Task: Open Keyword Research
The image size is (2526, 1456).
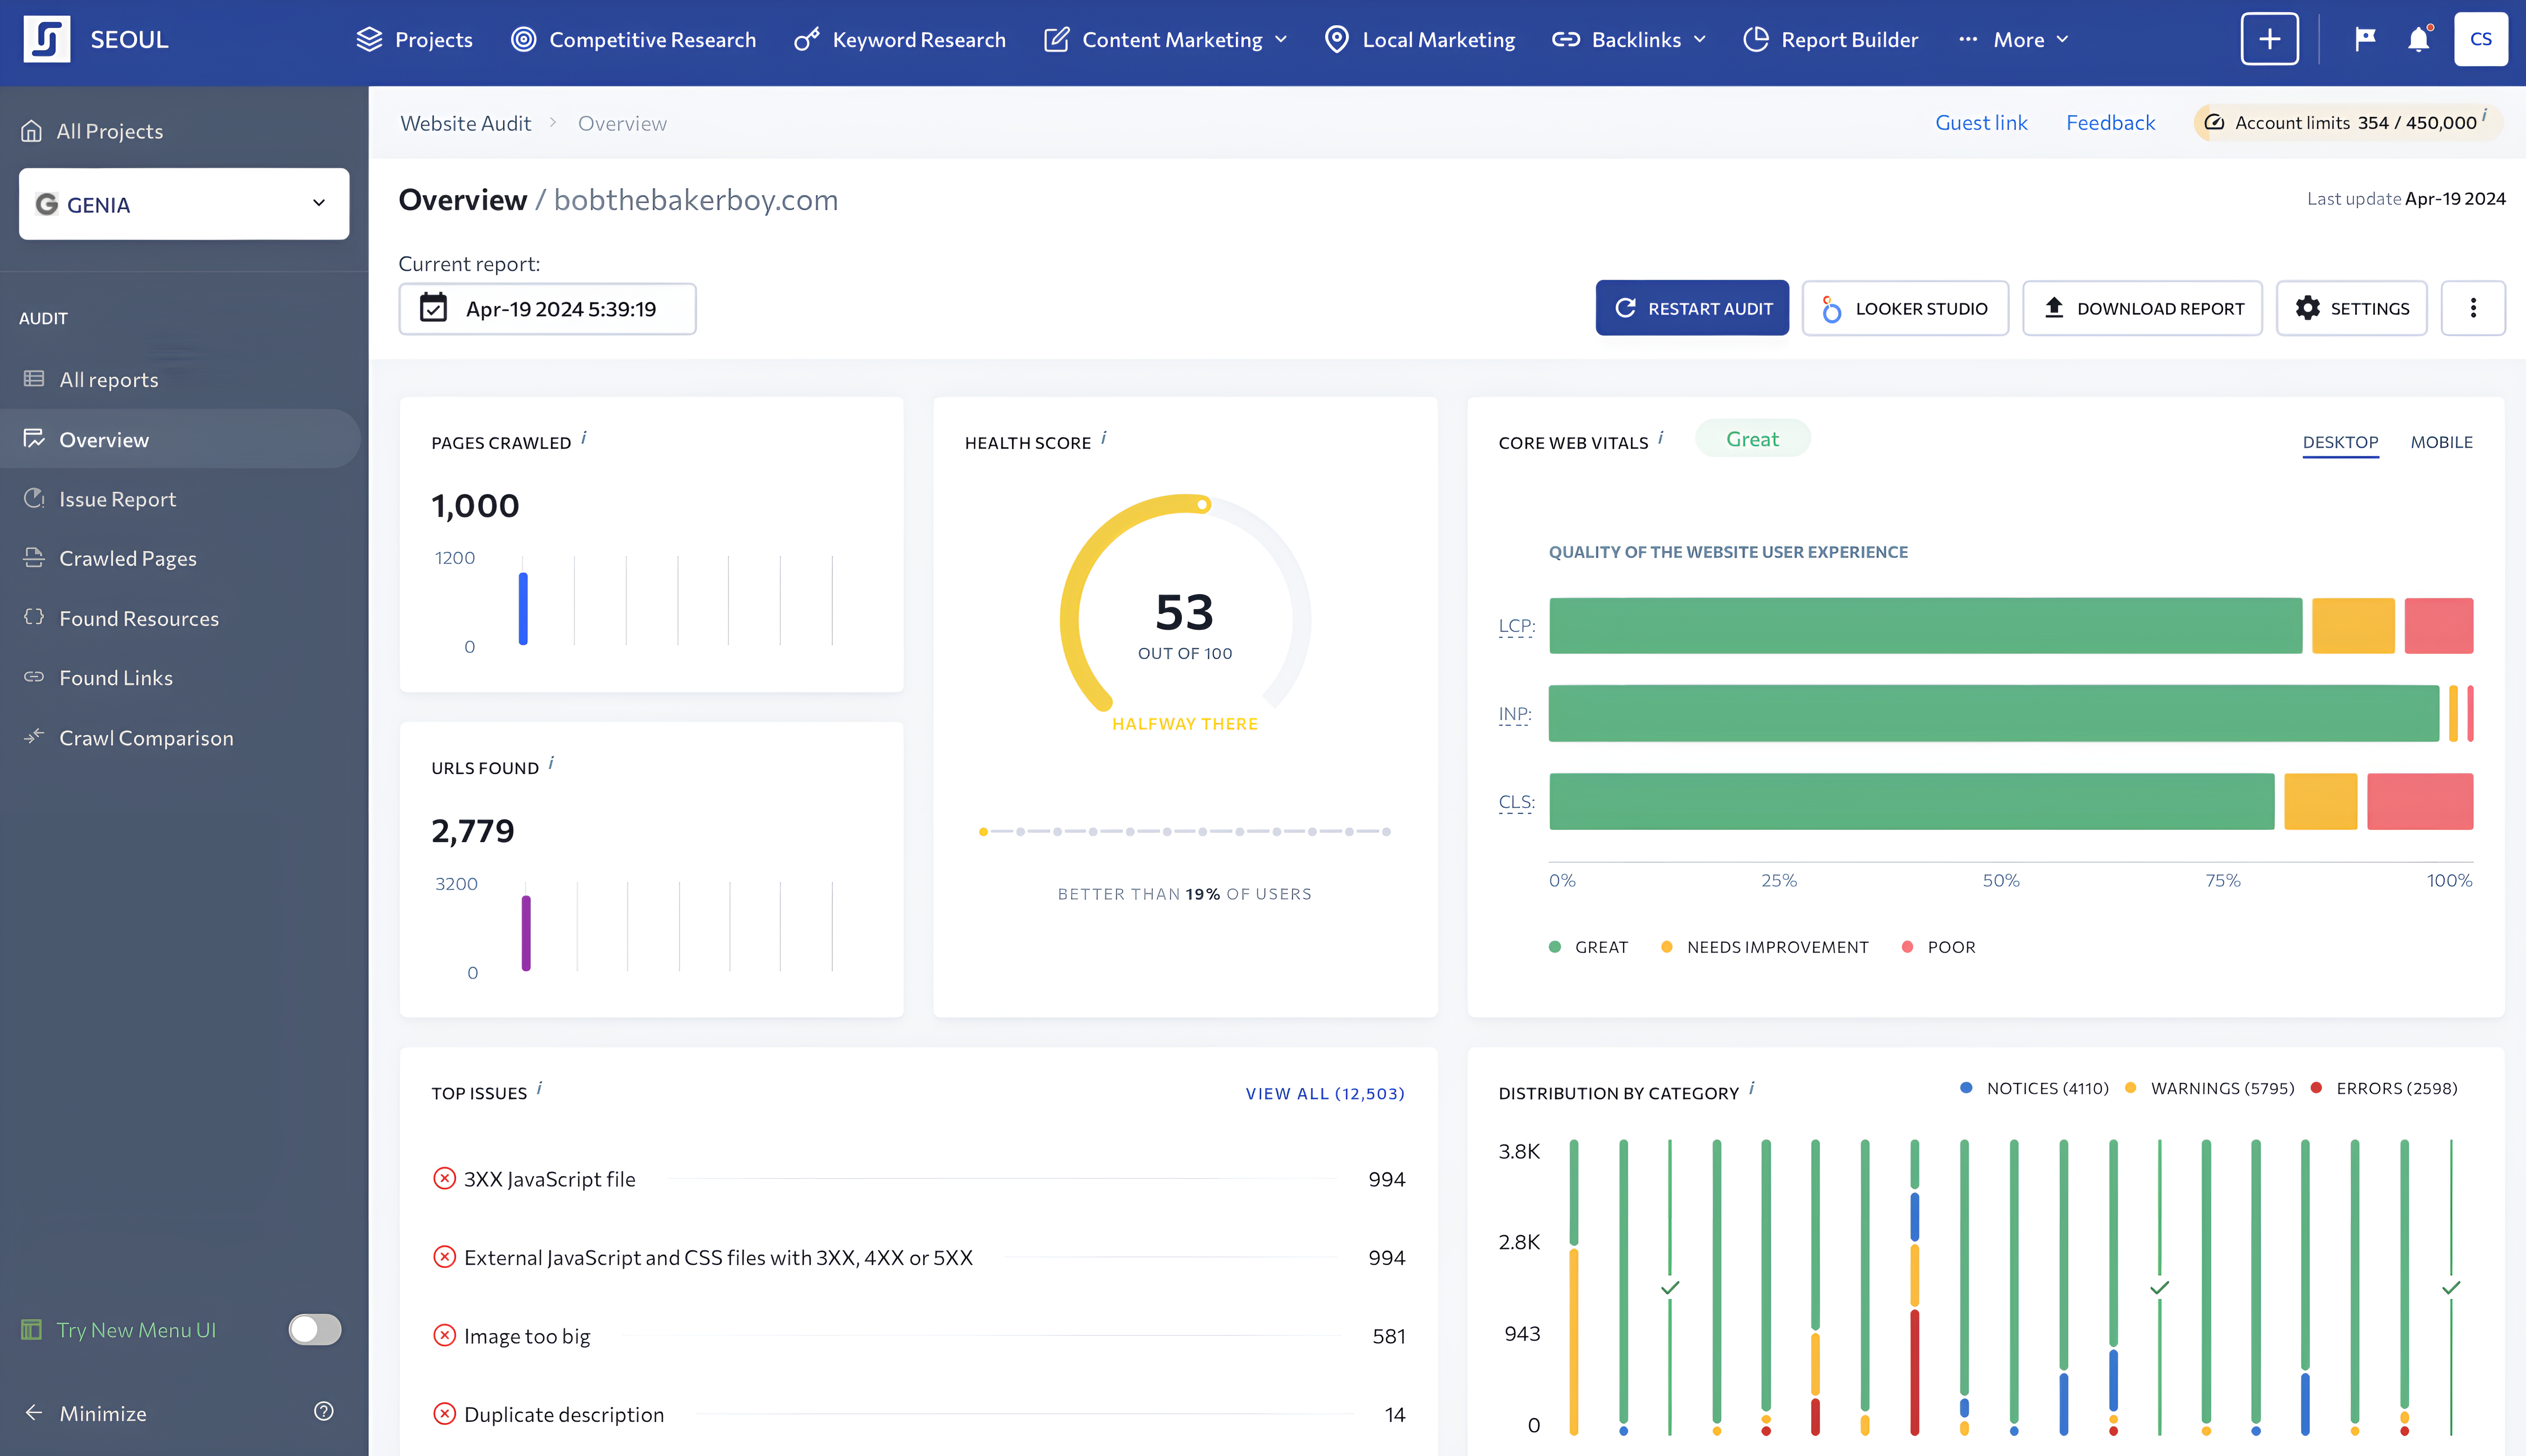Action: click(x=900, y=39)
